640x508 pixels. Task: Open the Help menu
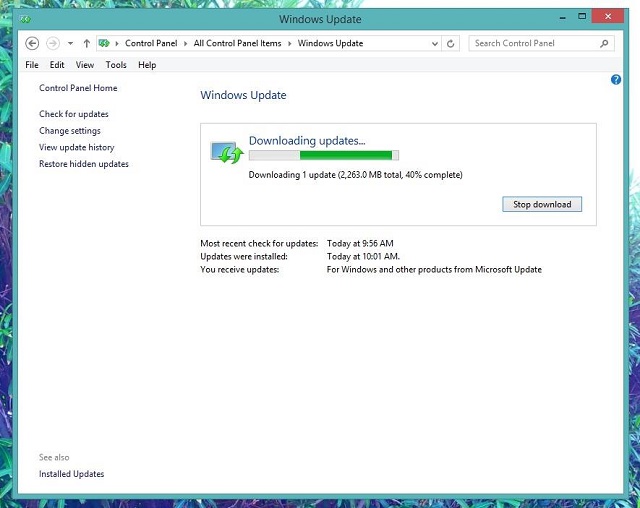tap(147, 65)
